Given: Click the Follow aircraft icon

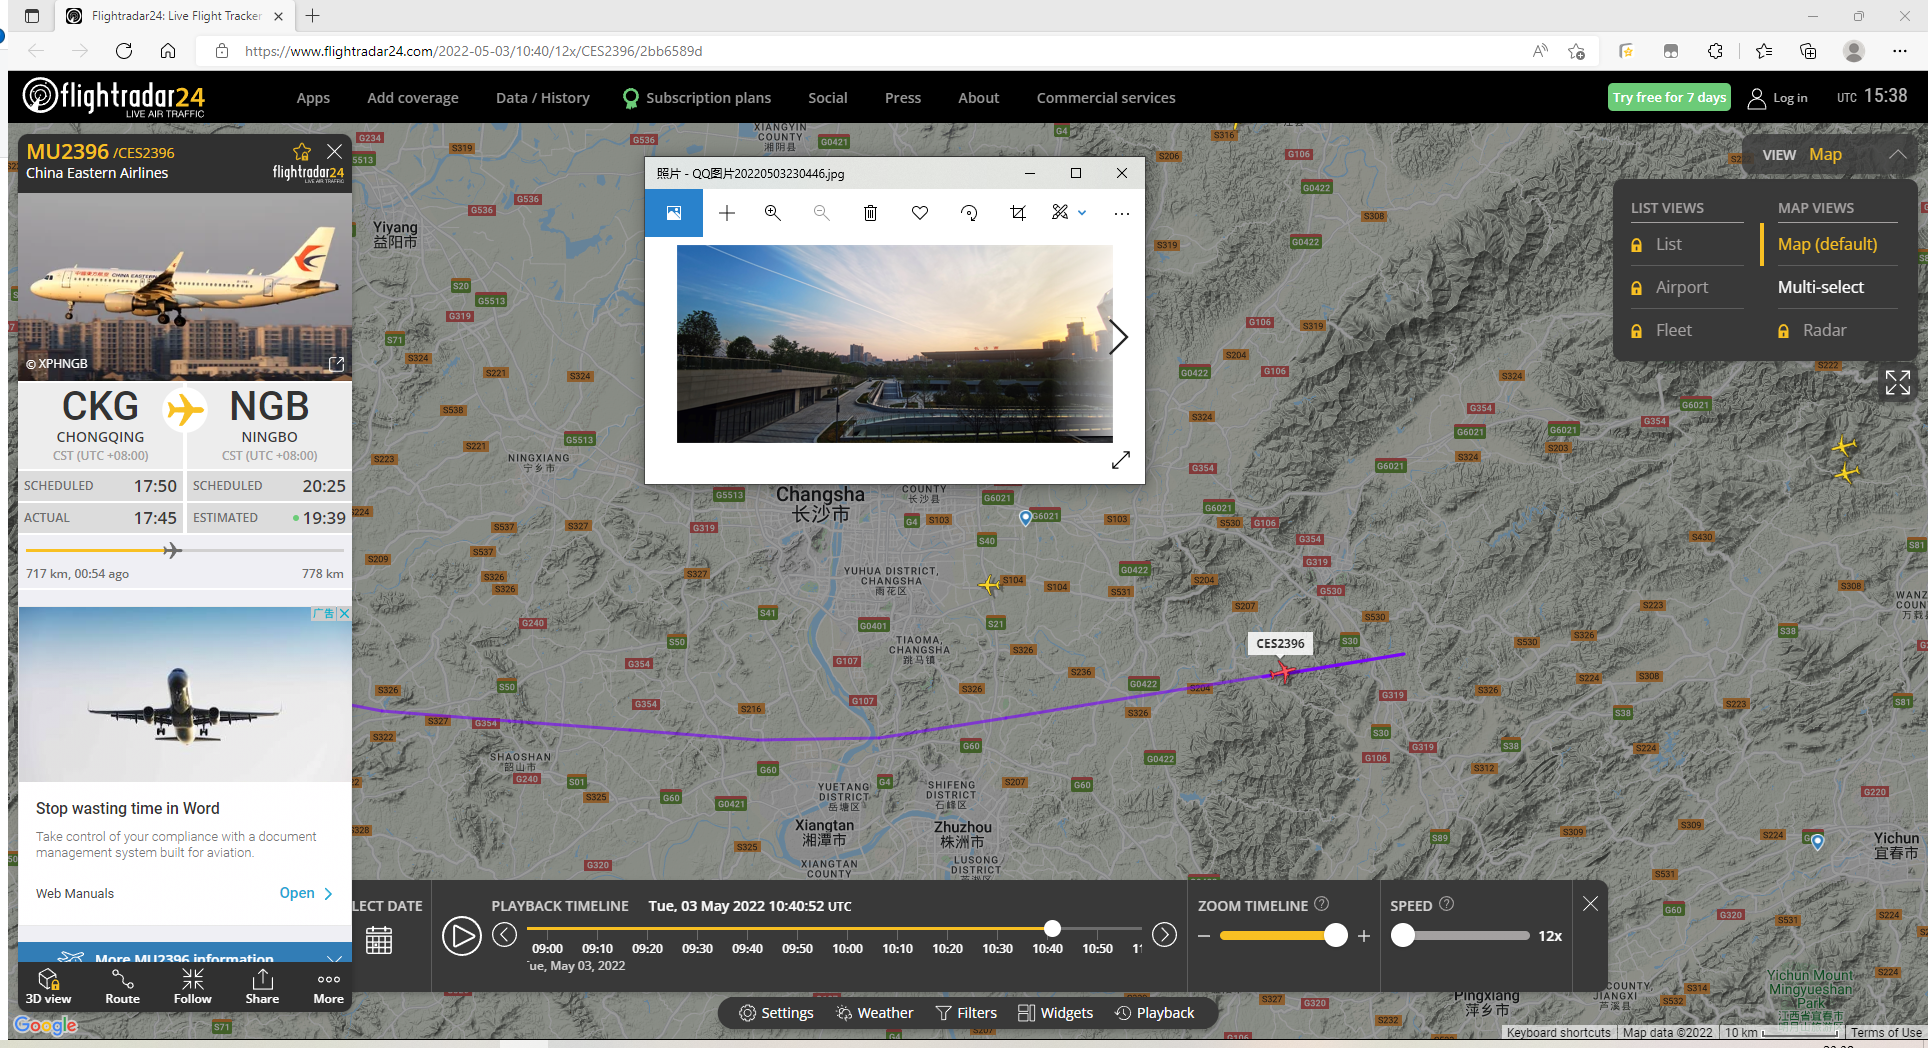Looking at the screenshot, I should point(193,980).
